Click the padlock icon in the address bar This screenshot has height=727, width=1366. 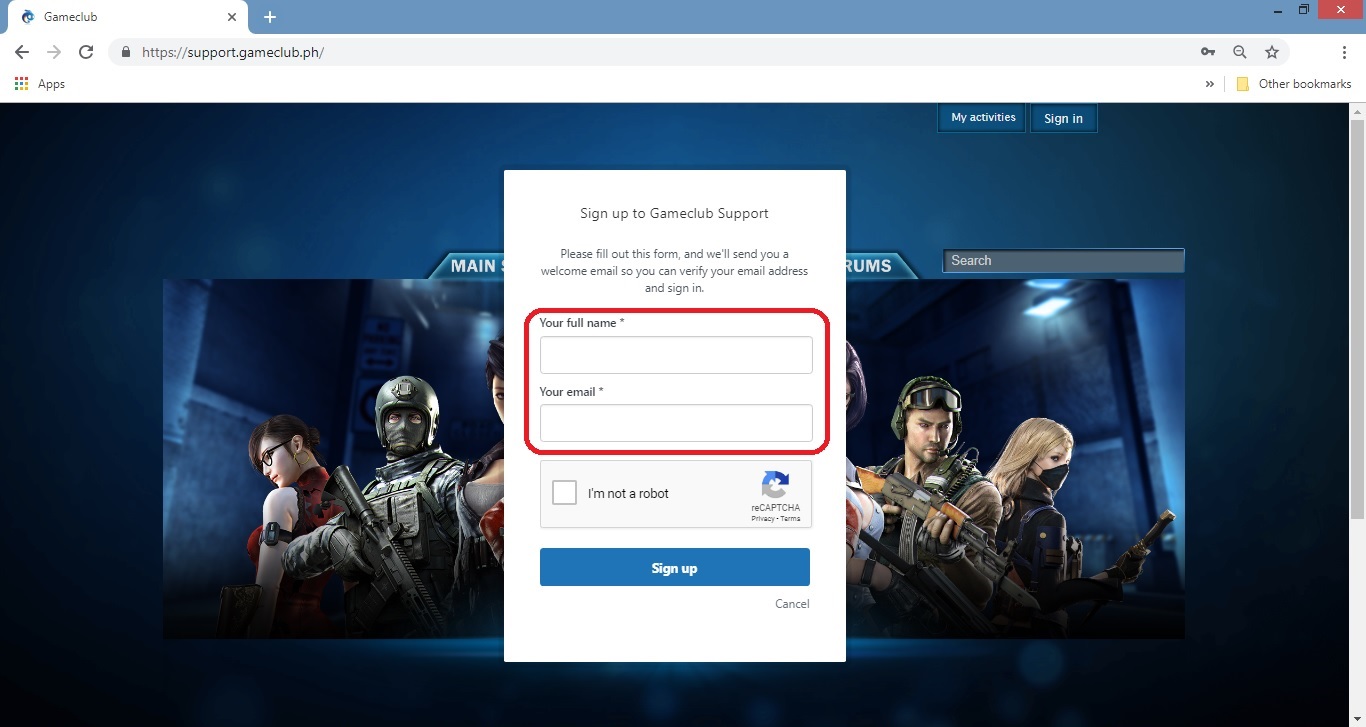pyautogui.click(x=125, y=51)
